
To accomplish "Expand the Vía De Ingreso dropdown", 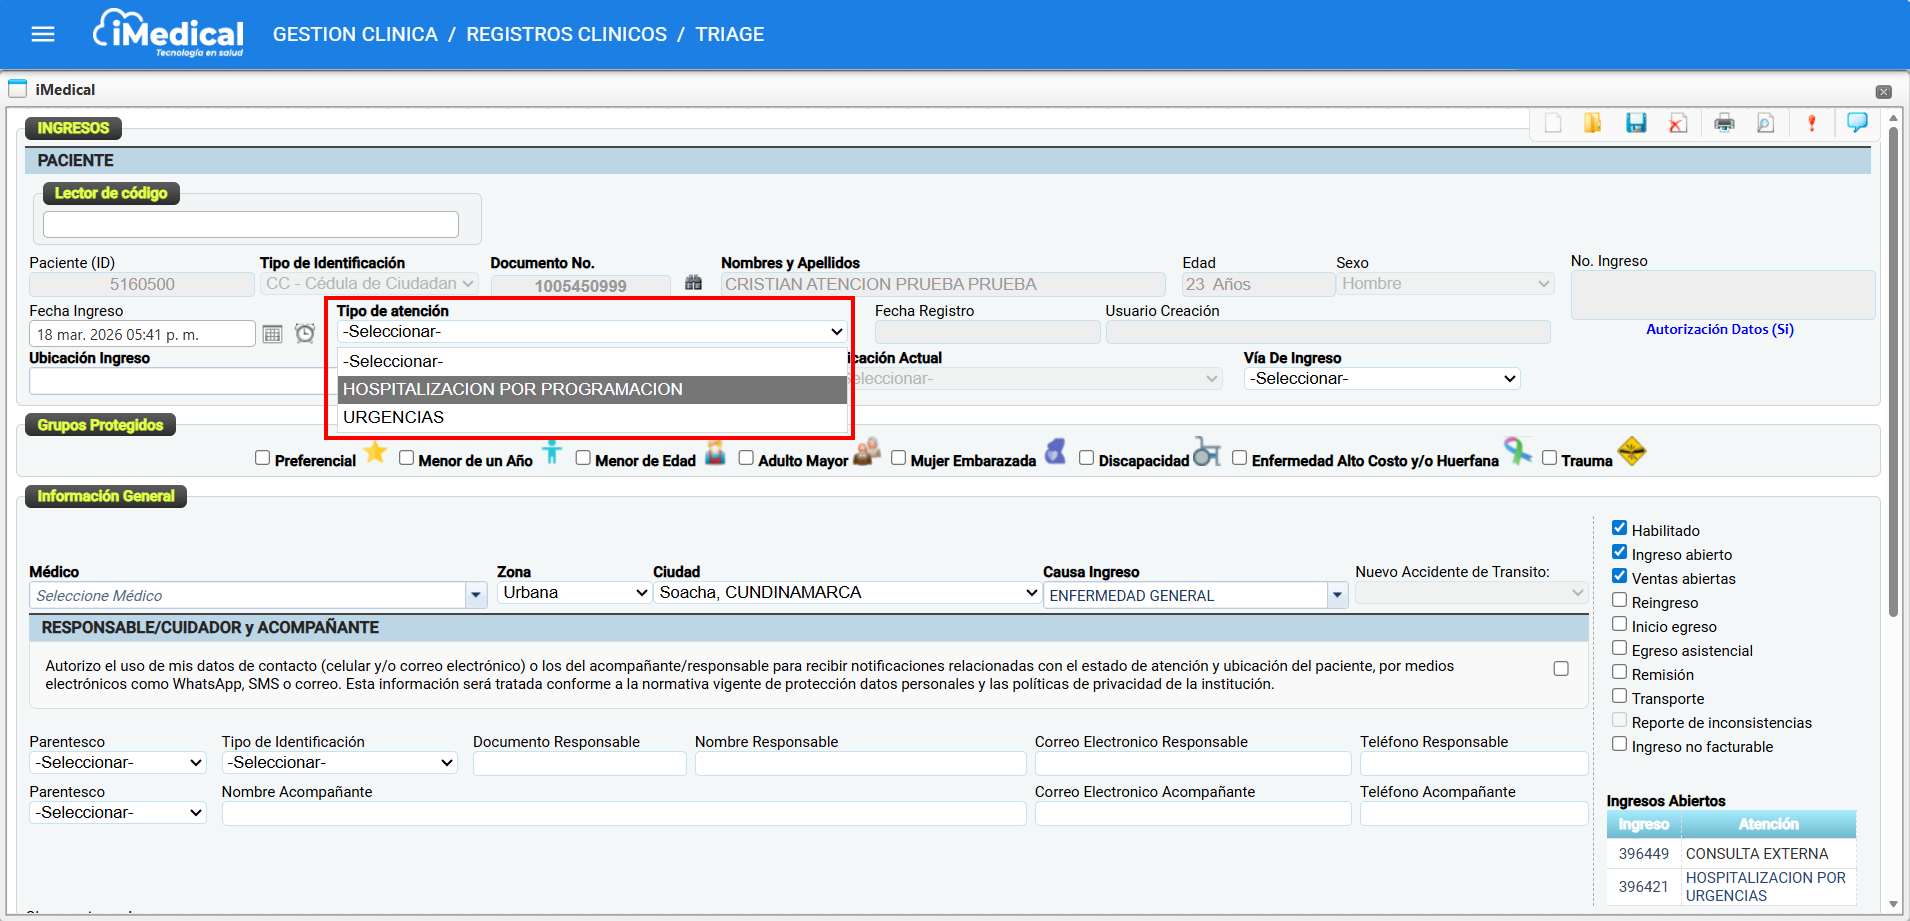I will [1381, 379].
